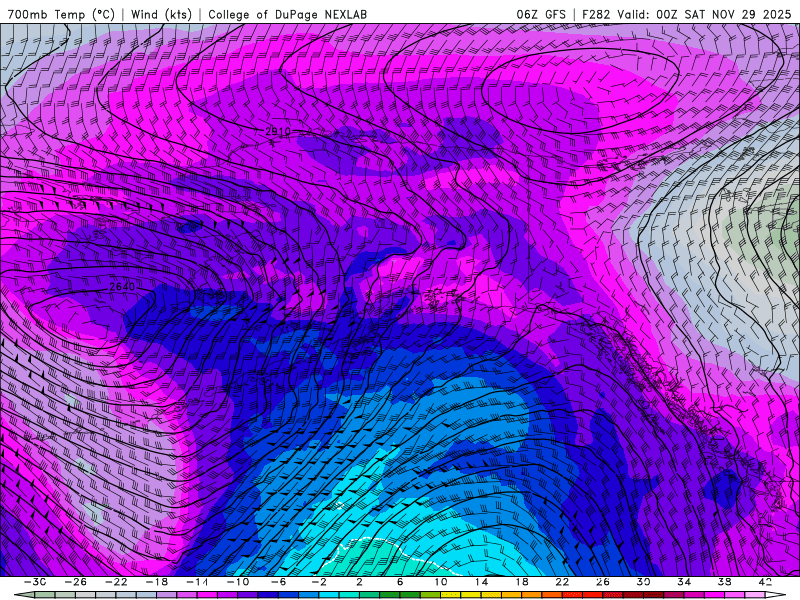Click the 26 colorbar scale label
This screenshot has height=600, width=800.
point(603,582)
